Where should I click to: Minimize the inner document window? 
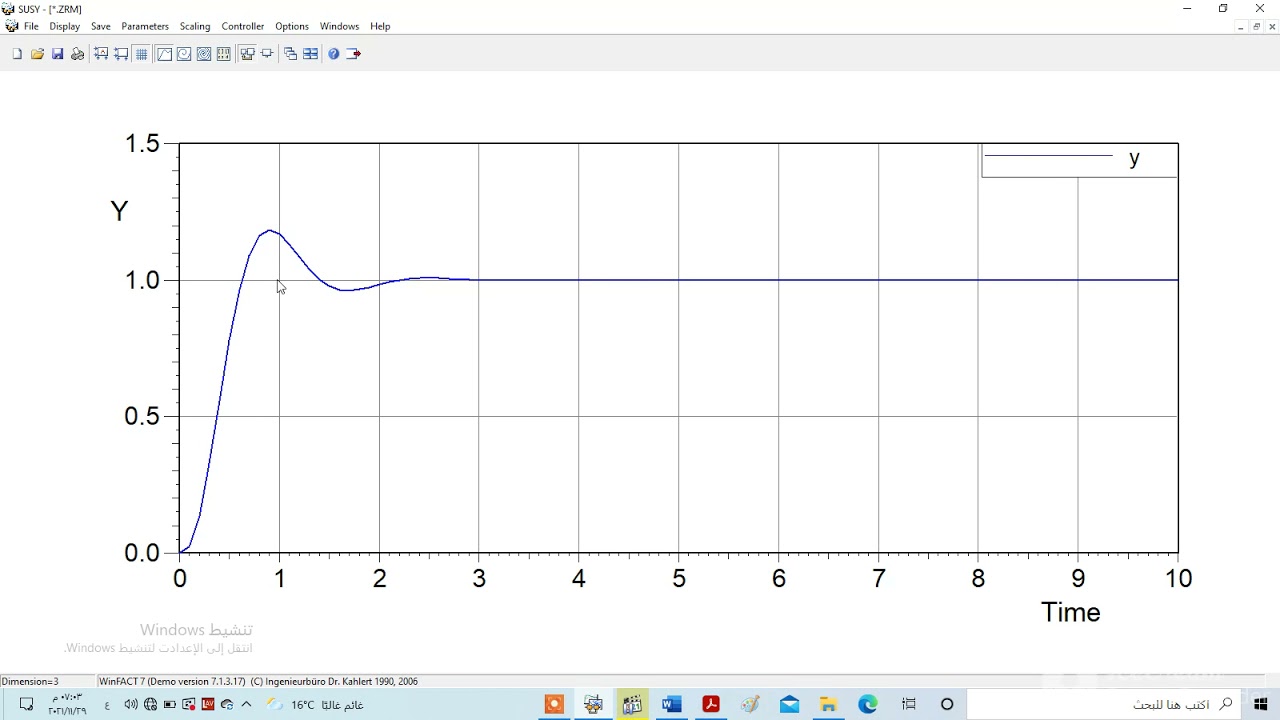[x=1240, y=27]
